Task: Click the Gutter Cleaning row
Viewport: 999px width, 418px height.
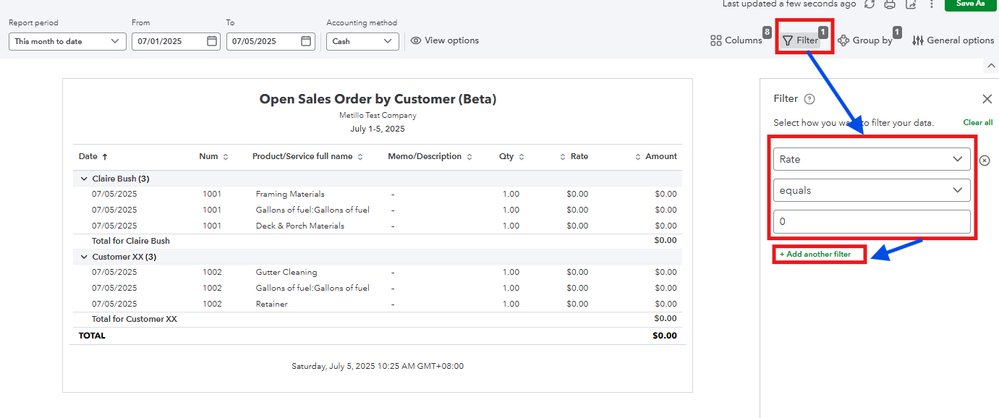Action: (x=377, y=272)
